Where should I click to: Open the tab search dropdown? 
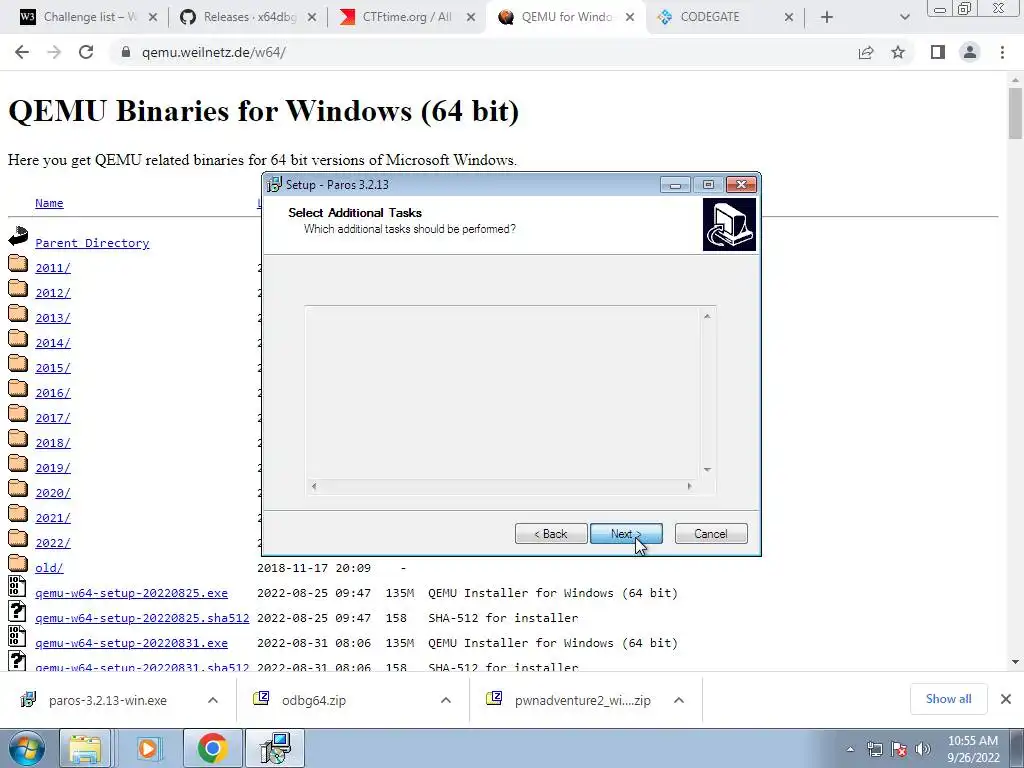(904, 17)
